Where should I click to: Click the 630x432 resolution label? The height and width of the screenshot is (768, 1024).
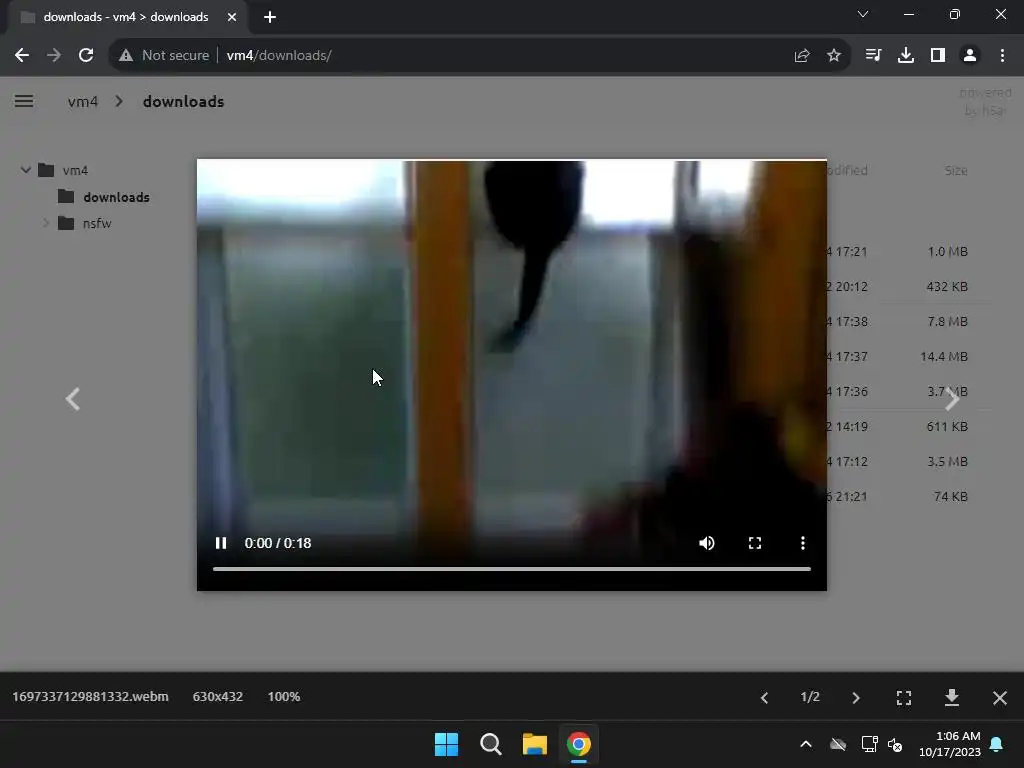[217, 697]
